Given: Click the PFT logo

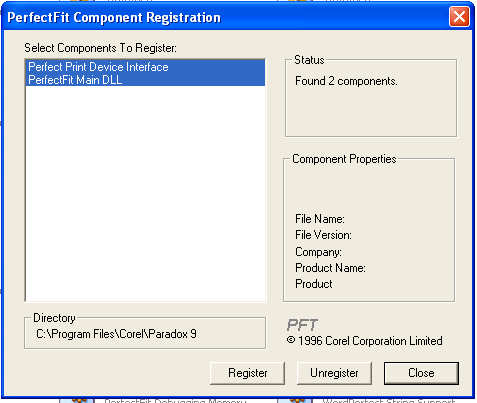Looking at the screenshot, I should (302, 325).
